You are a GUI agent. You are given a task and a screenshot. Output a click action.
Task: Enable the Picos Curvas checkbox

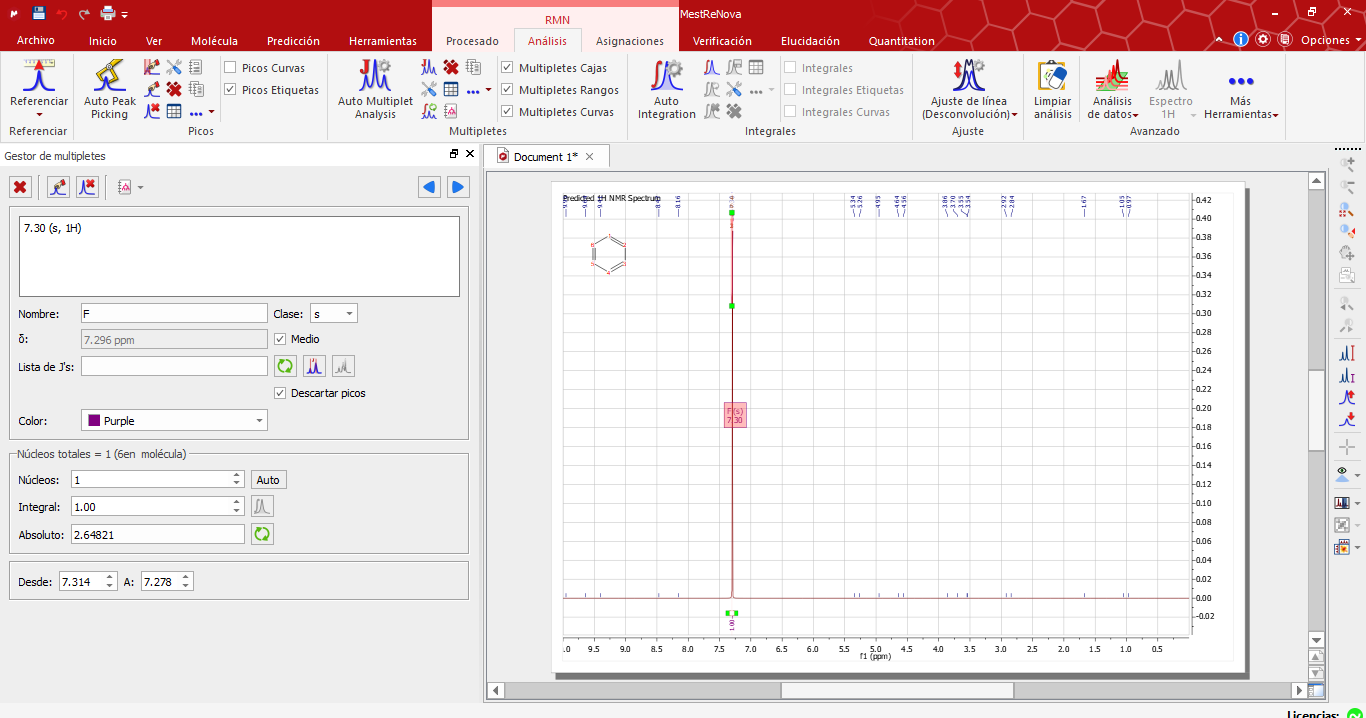[x=231, y=68]
